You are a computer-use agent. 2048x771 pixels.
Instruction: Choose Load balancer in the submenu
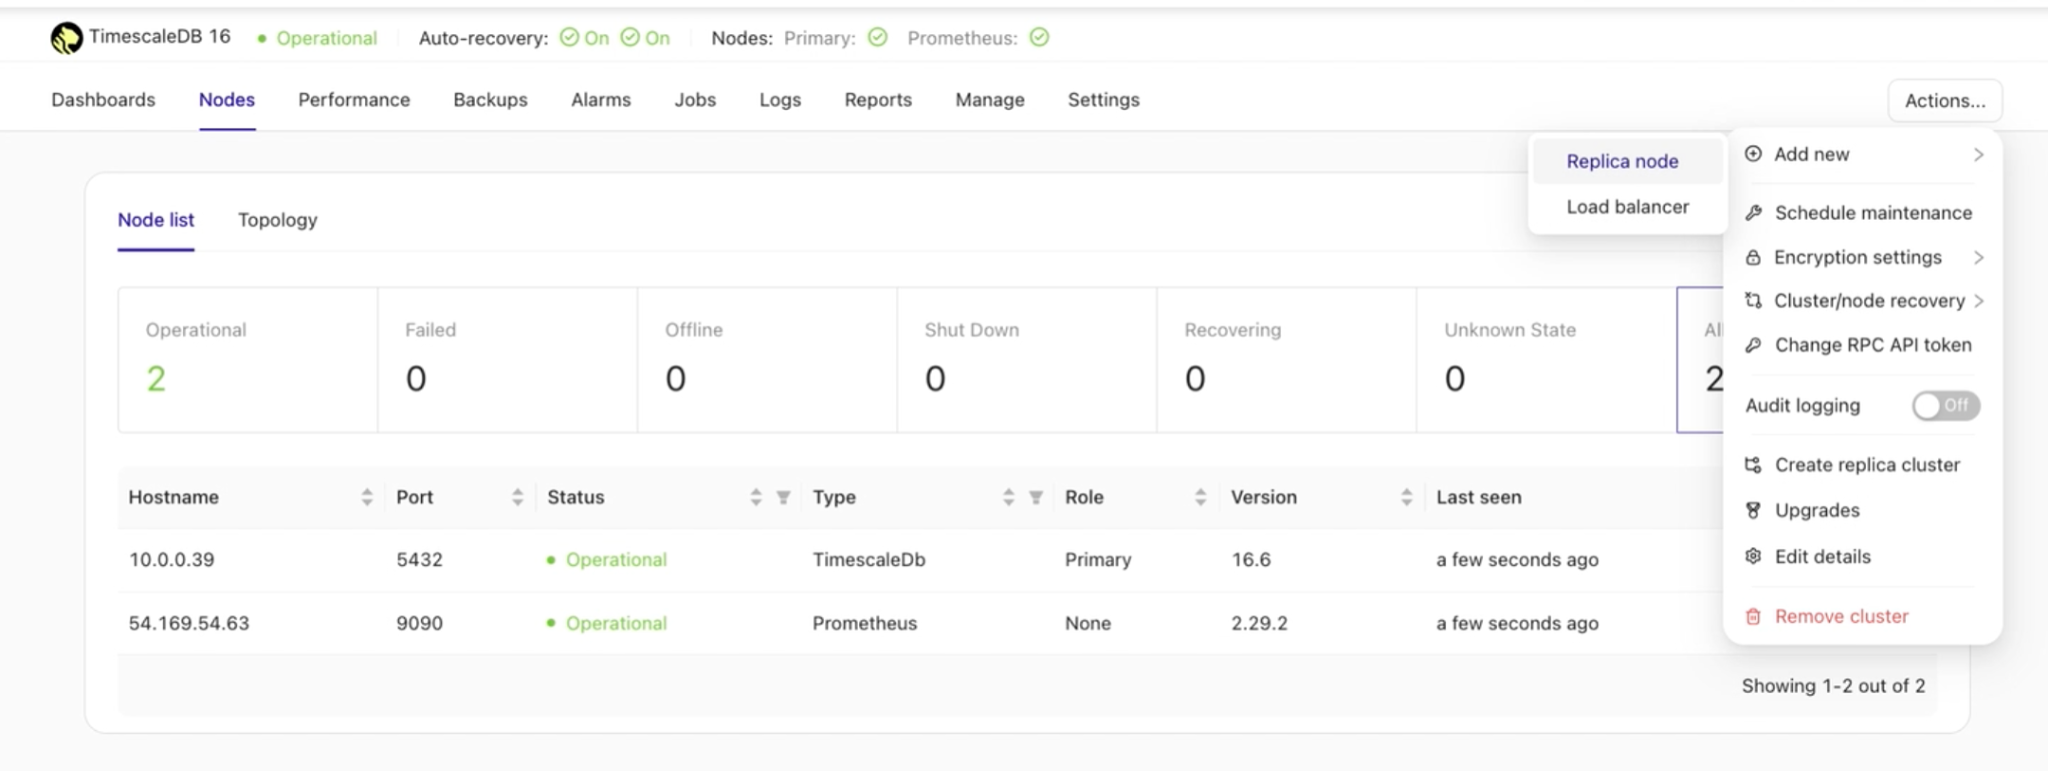(1627, 207)
